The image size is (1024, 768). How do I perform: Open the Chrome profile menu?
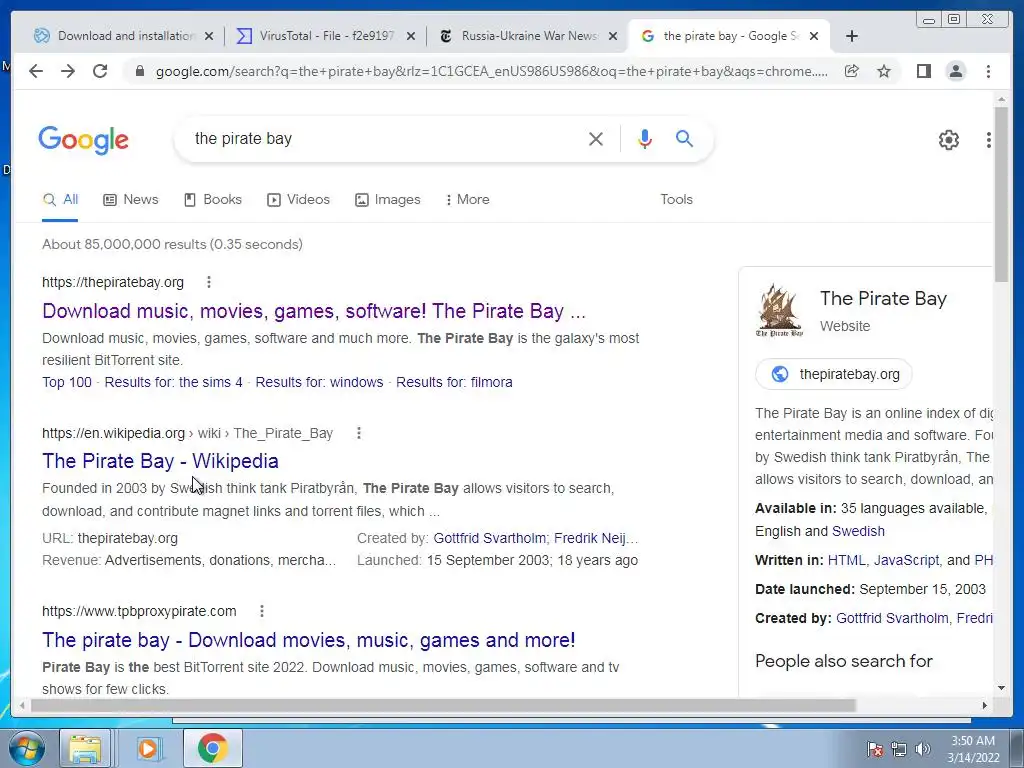click(955, 71)
